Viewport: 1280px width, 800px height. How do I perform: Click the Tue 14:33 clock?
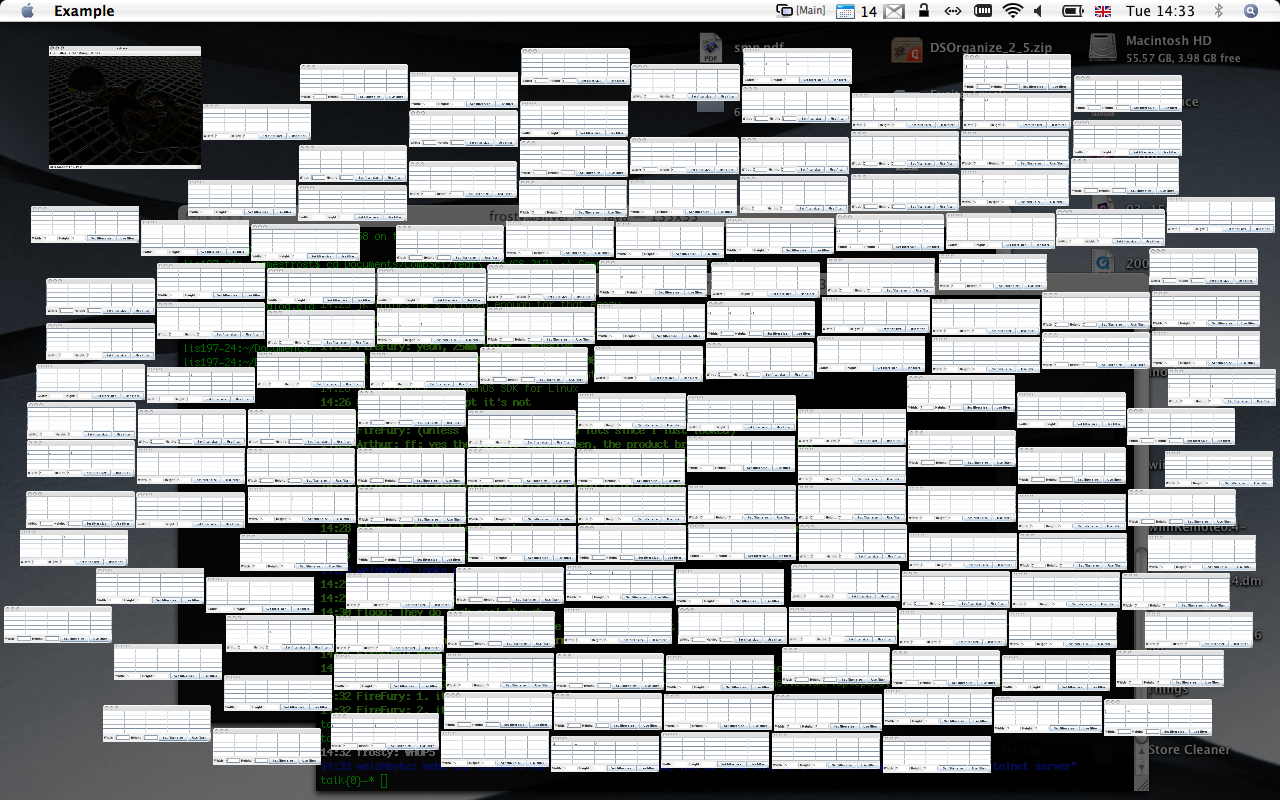pos(1160,11)
